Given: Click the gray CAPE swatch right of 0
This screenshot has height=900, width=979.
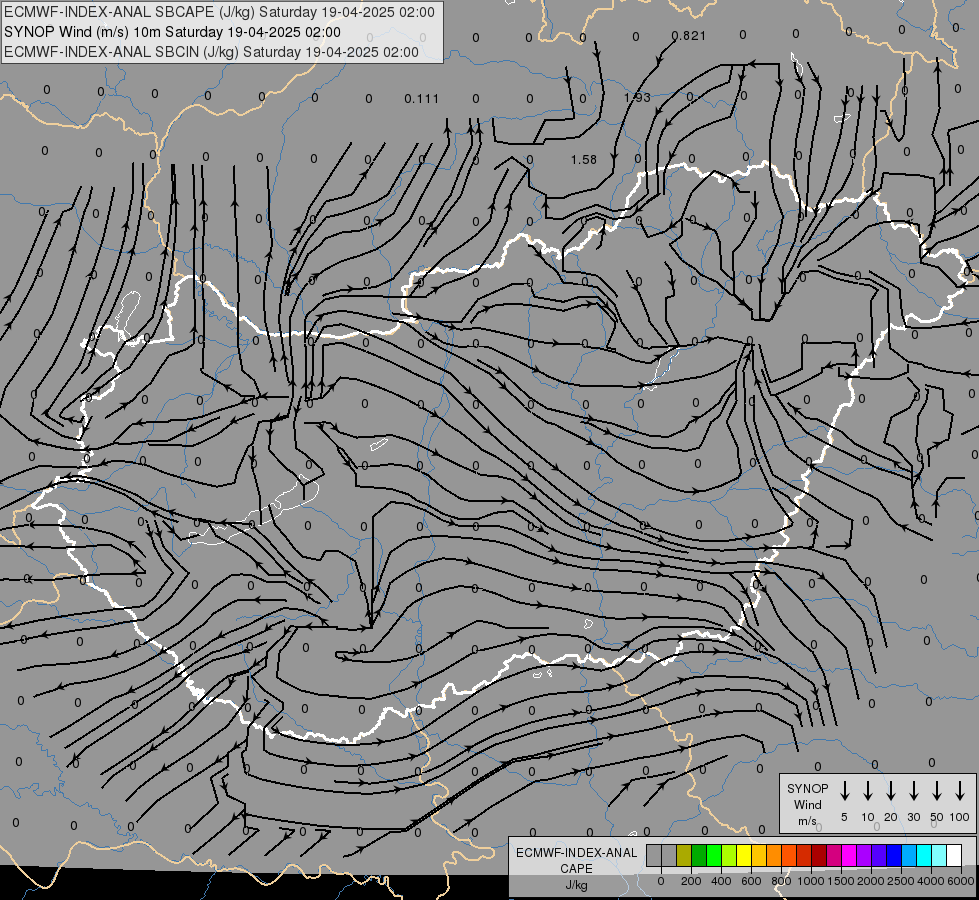Looking at the screenshot, I should click(x=669, y=855).
